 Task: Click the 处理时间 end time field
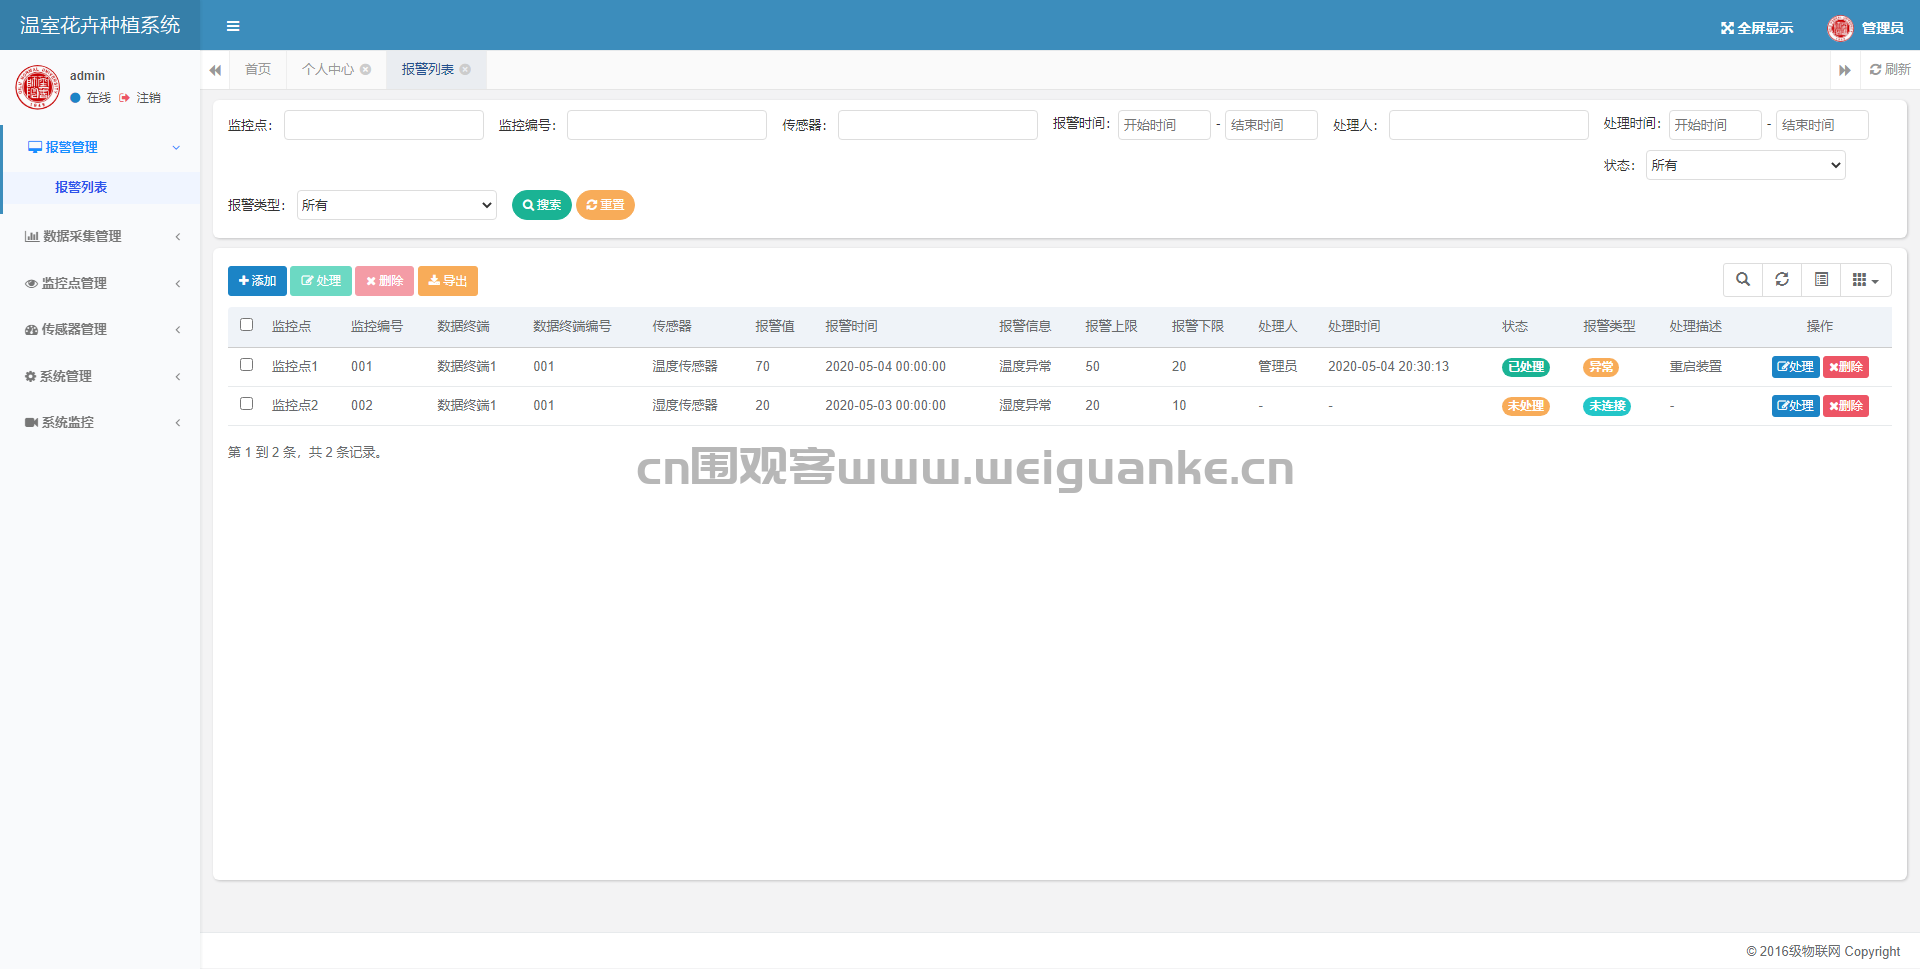click(x=1822, y=125)
